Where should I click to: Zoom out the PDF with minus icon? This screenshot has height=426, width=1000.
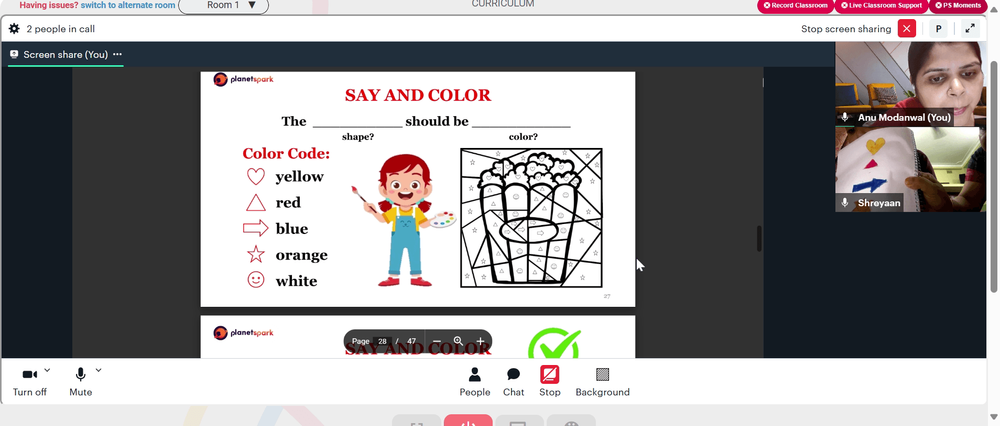[436, 341]
